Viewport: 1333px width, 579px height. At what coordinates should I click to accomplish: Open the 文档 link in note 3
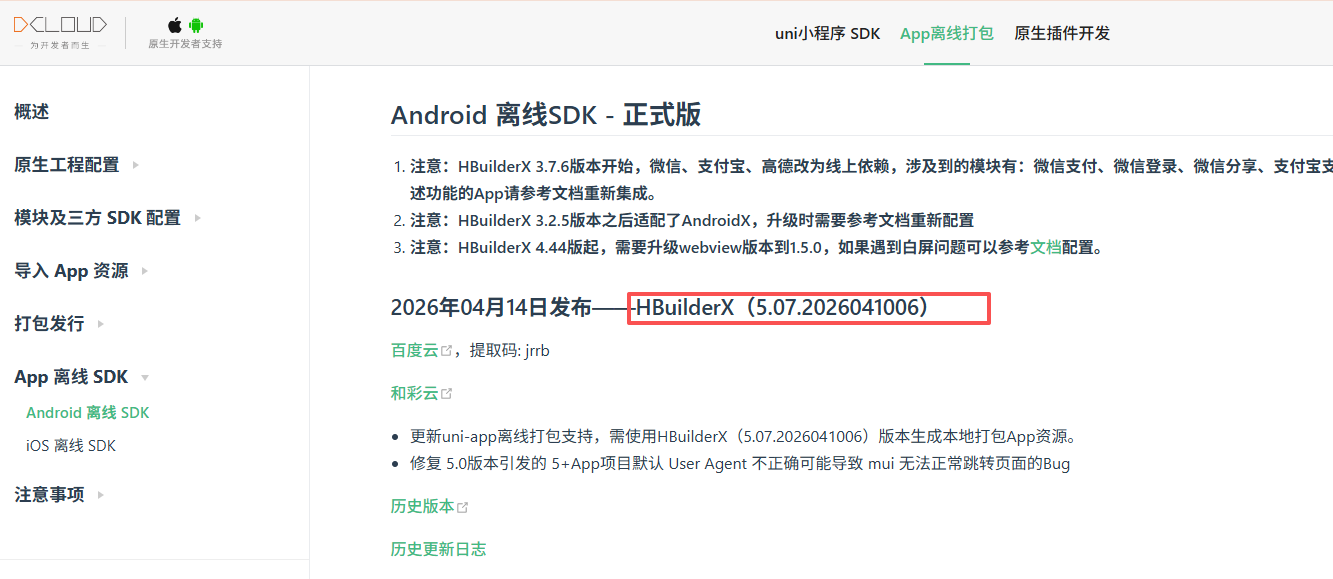point(1046,247)
